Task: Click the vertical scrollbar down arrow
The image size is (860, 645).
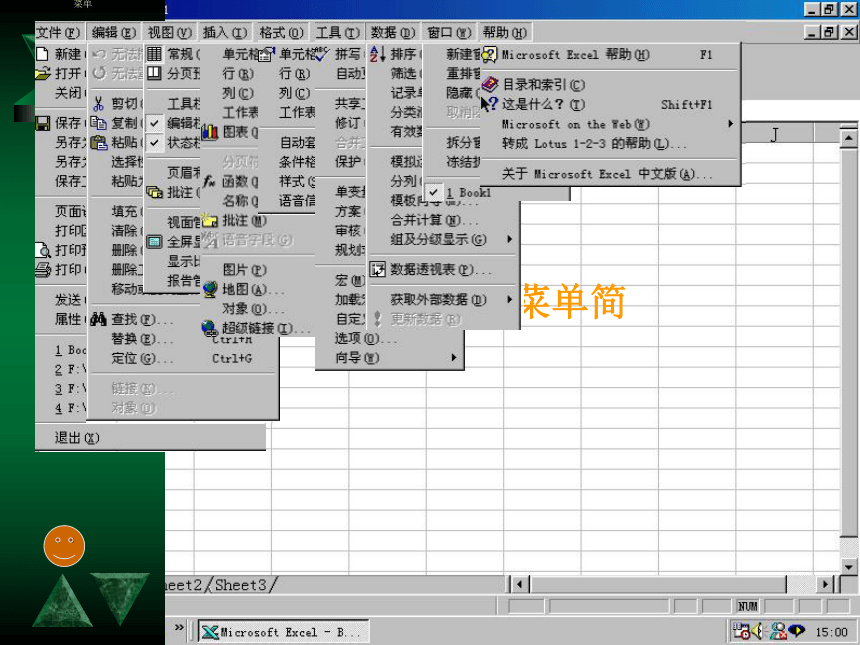Action: (848, 567)
